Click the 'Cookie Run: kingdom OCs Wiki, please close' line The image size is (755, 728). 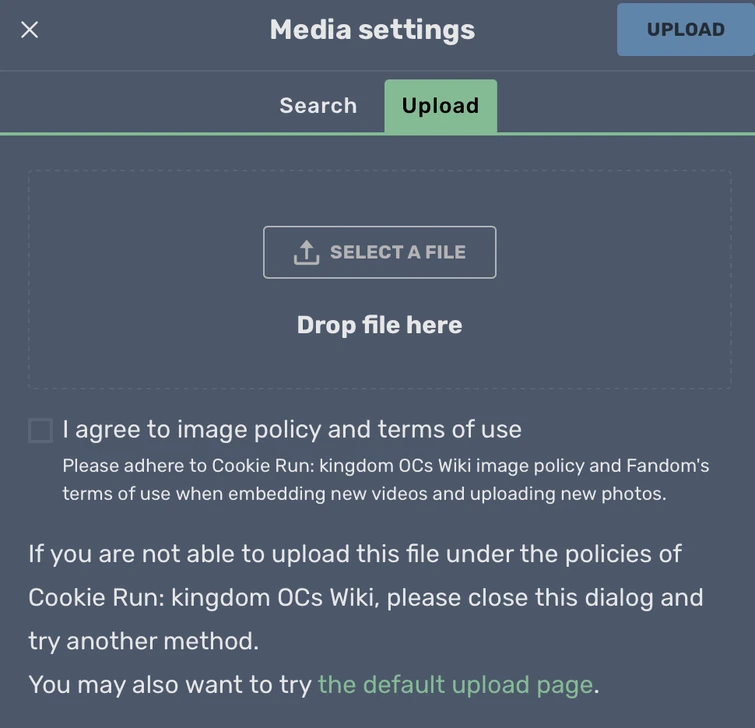[x=366, y=598]
